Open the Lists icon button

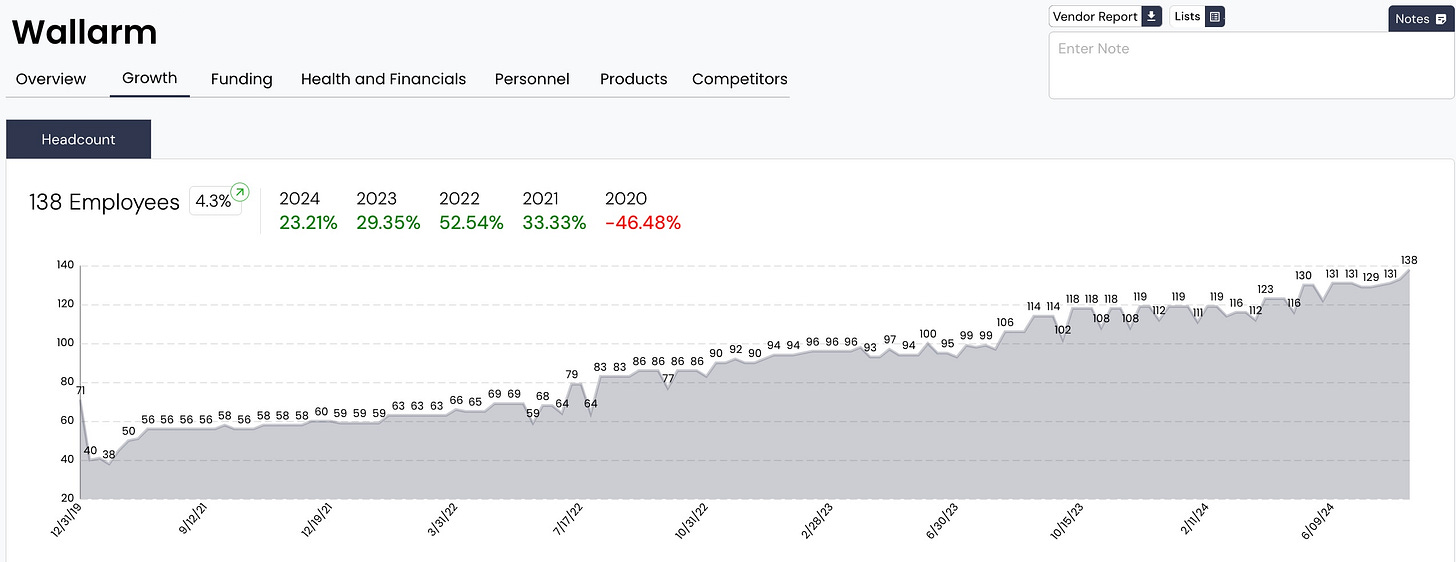[x=1214, y=17]
